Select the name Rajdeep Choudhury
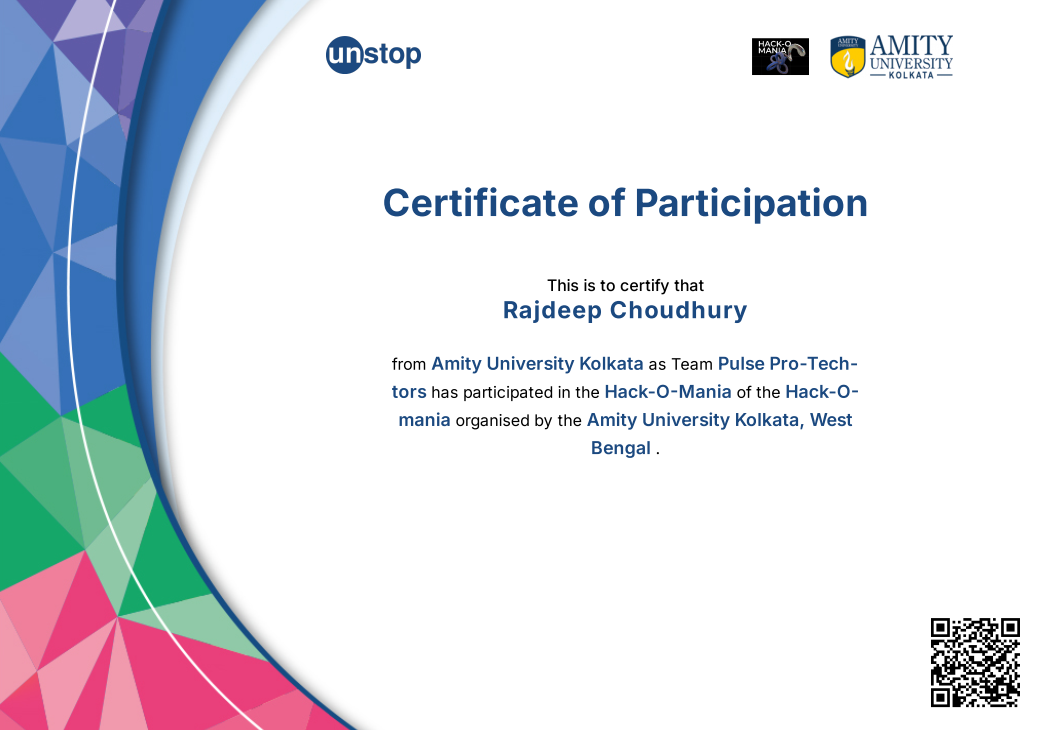Viewport: 1042px width, 730px height. point(625,310)
